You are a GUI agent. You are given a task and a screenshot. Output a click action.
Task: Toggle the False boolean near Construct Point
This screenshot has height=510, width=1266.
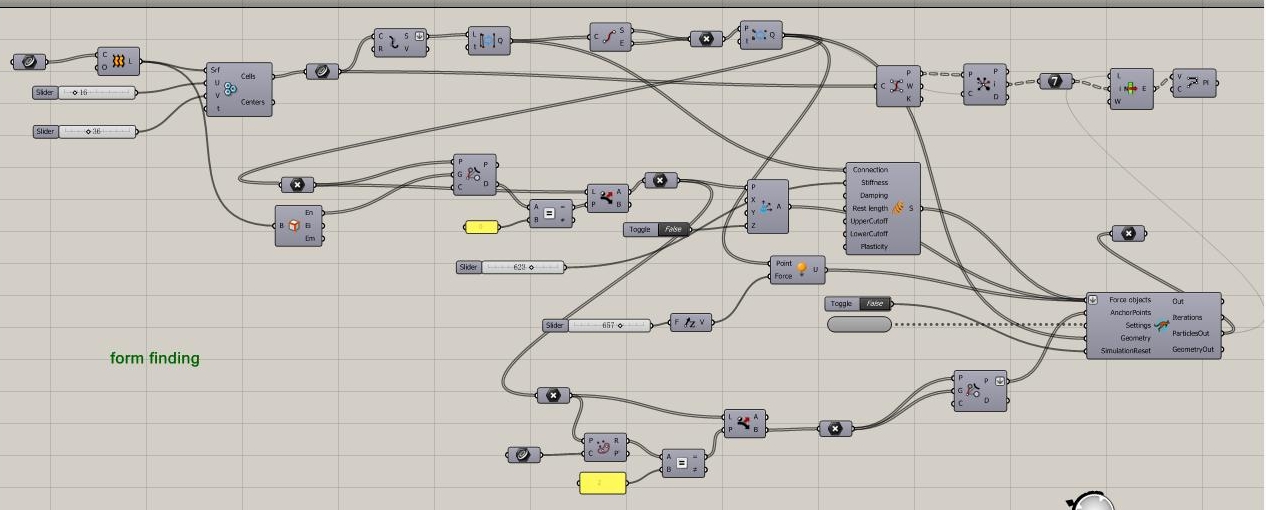click(673, 229)
